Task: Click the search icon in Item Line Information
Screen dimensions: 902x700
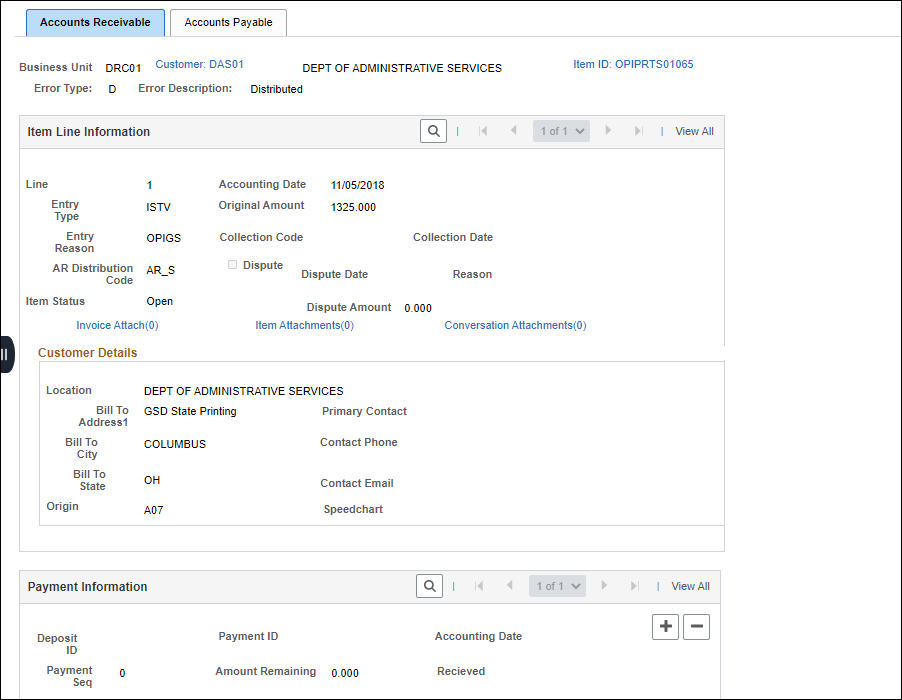Action: pyautogui.click(x=433, y=131)
